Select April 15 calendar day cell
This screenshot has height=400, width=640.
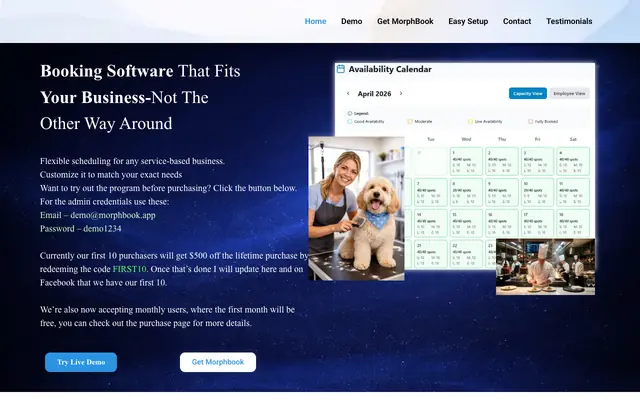pyautogui.click(x=466, y=223)
